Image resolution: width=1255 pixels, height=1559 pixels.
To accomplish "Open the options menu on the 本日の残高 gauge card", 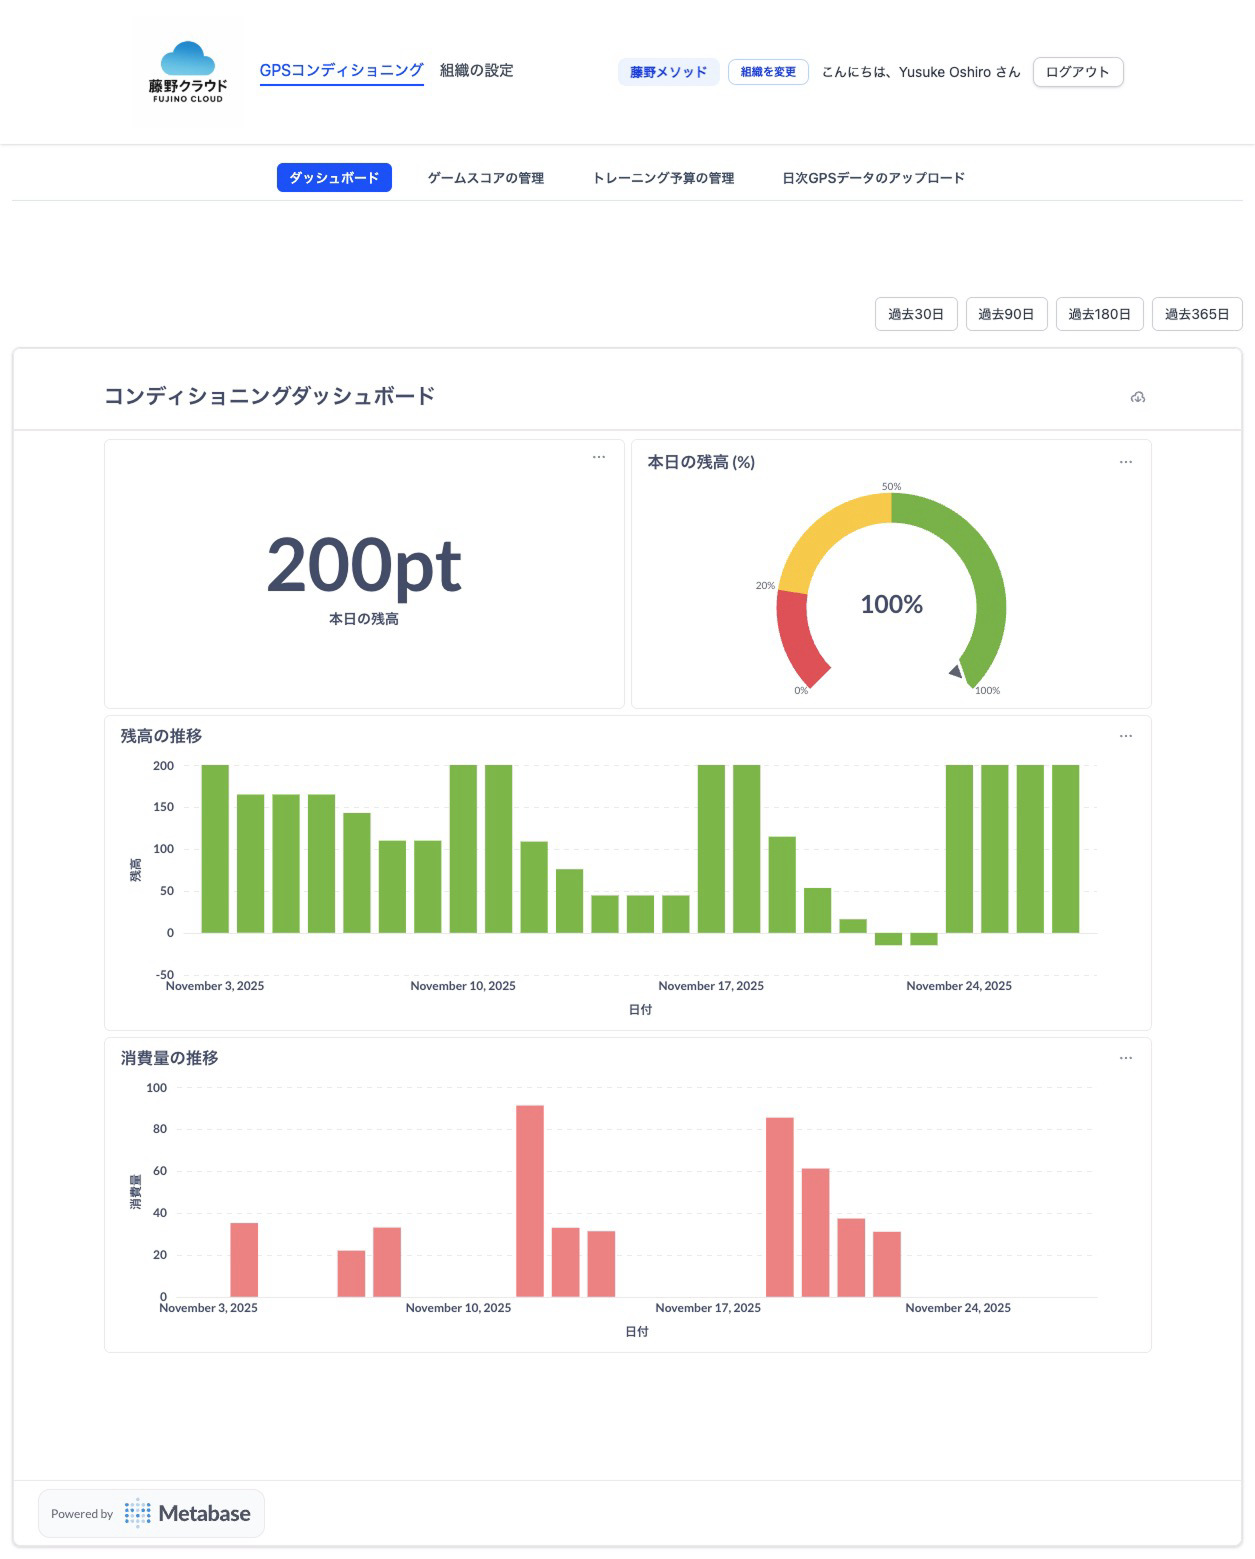I will click(1126, 461).
